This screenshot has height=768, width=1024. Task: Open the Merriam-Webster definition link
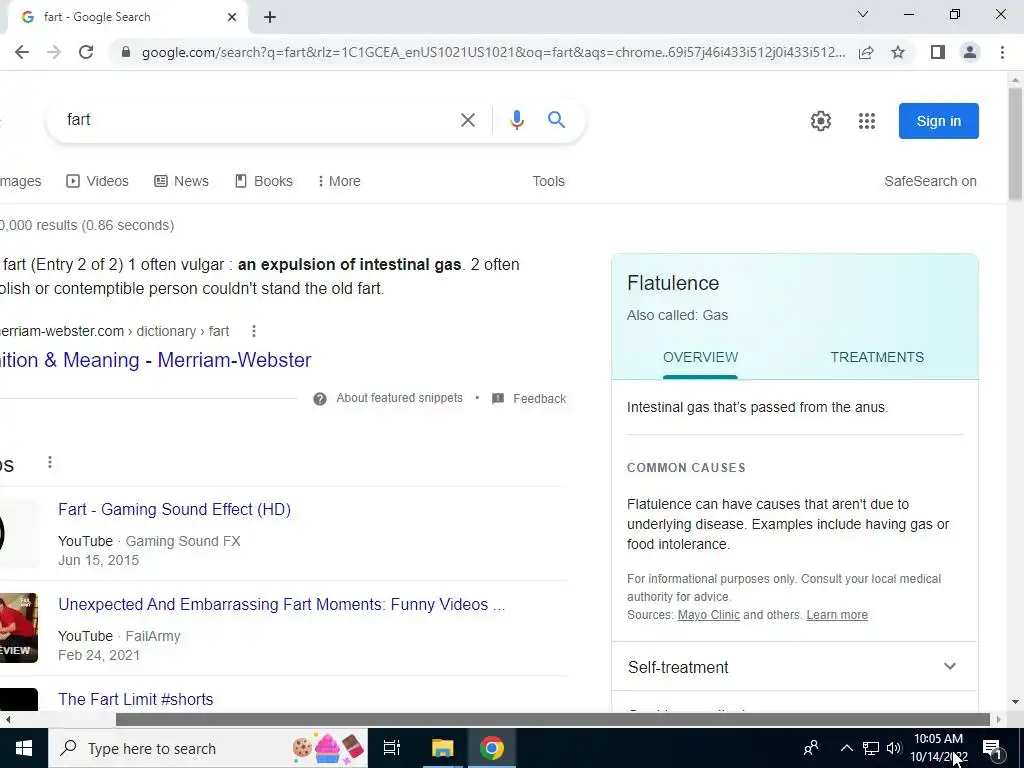(155, 360)
